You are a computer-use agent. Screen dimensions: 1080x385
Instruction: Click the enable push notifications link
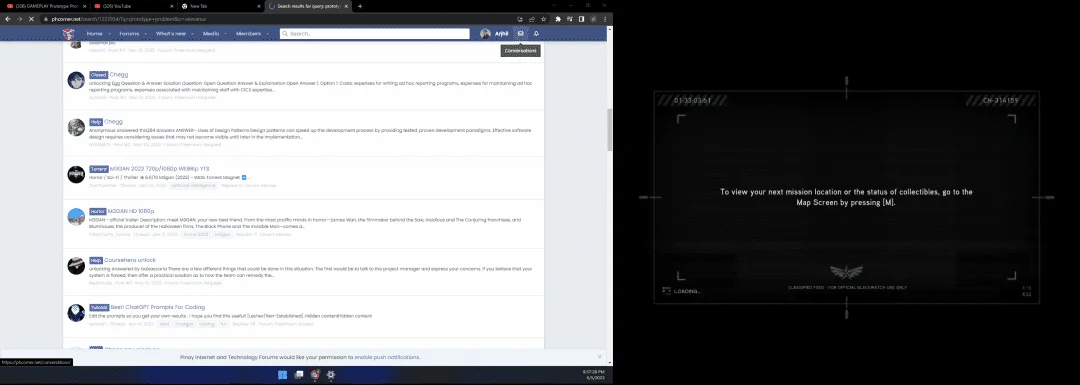387,357
